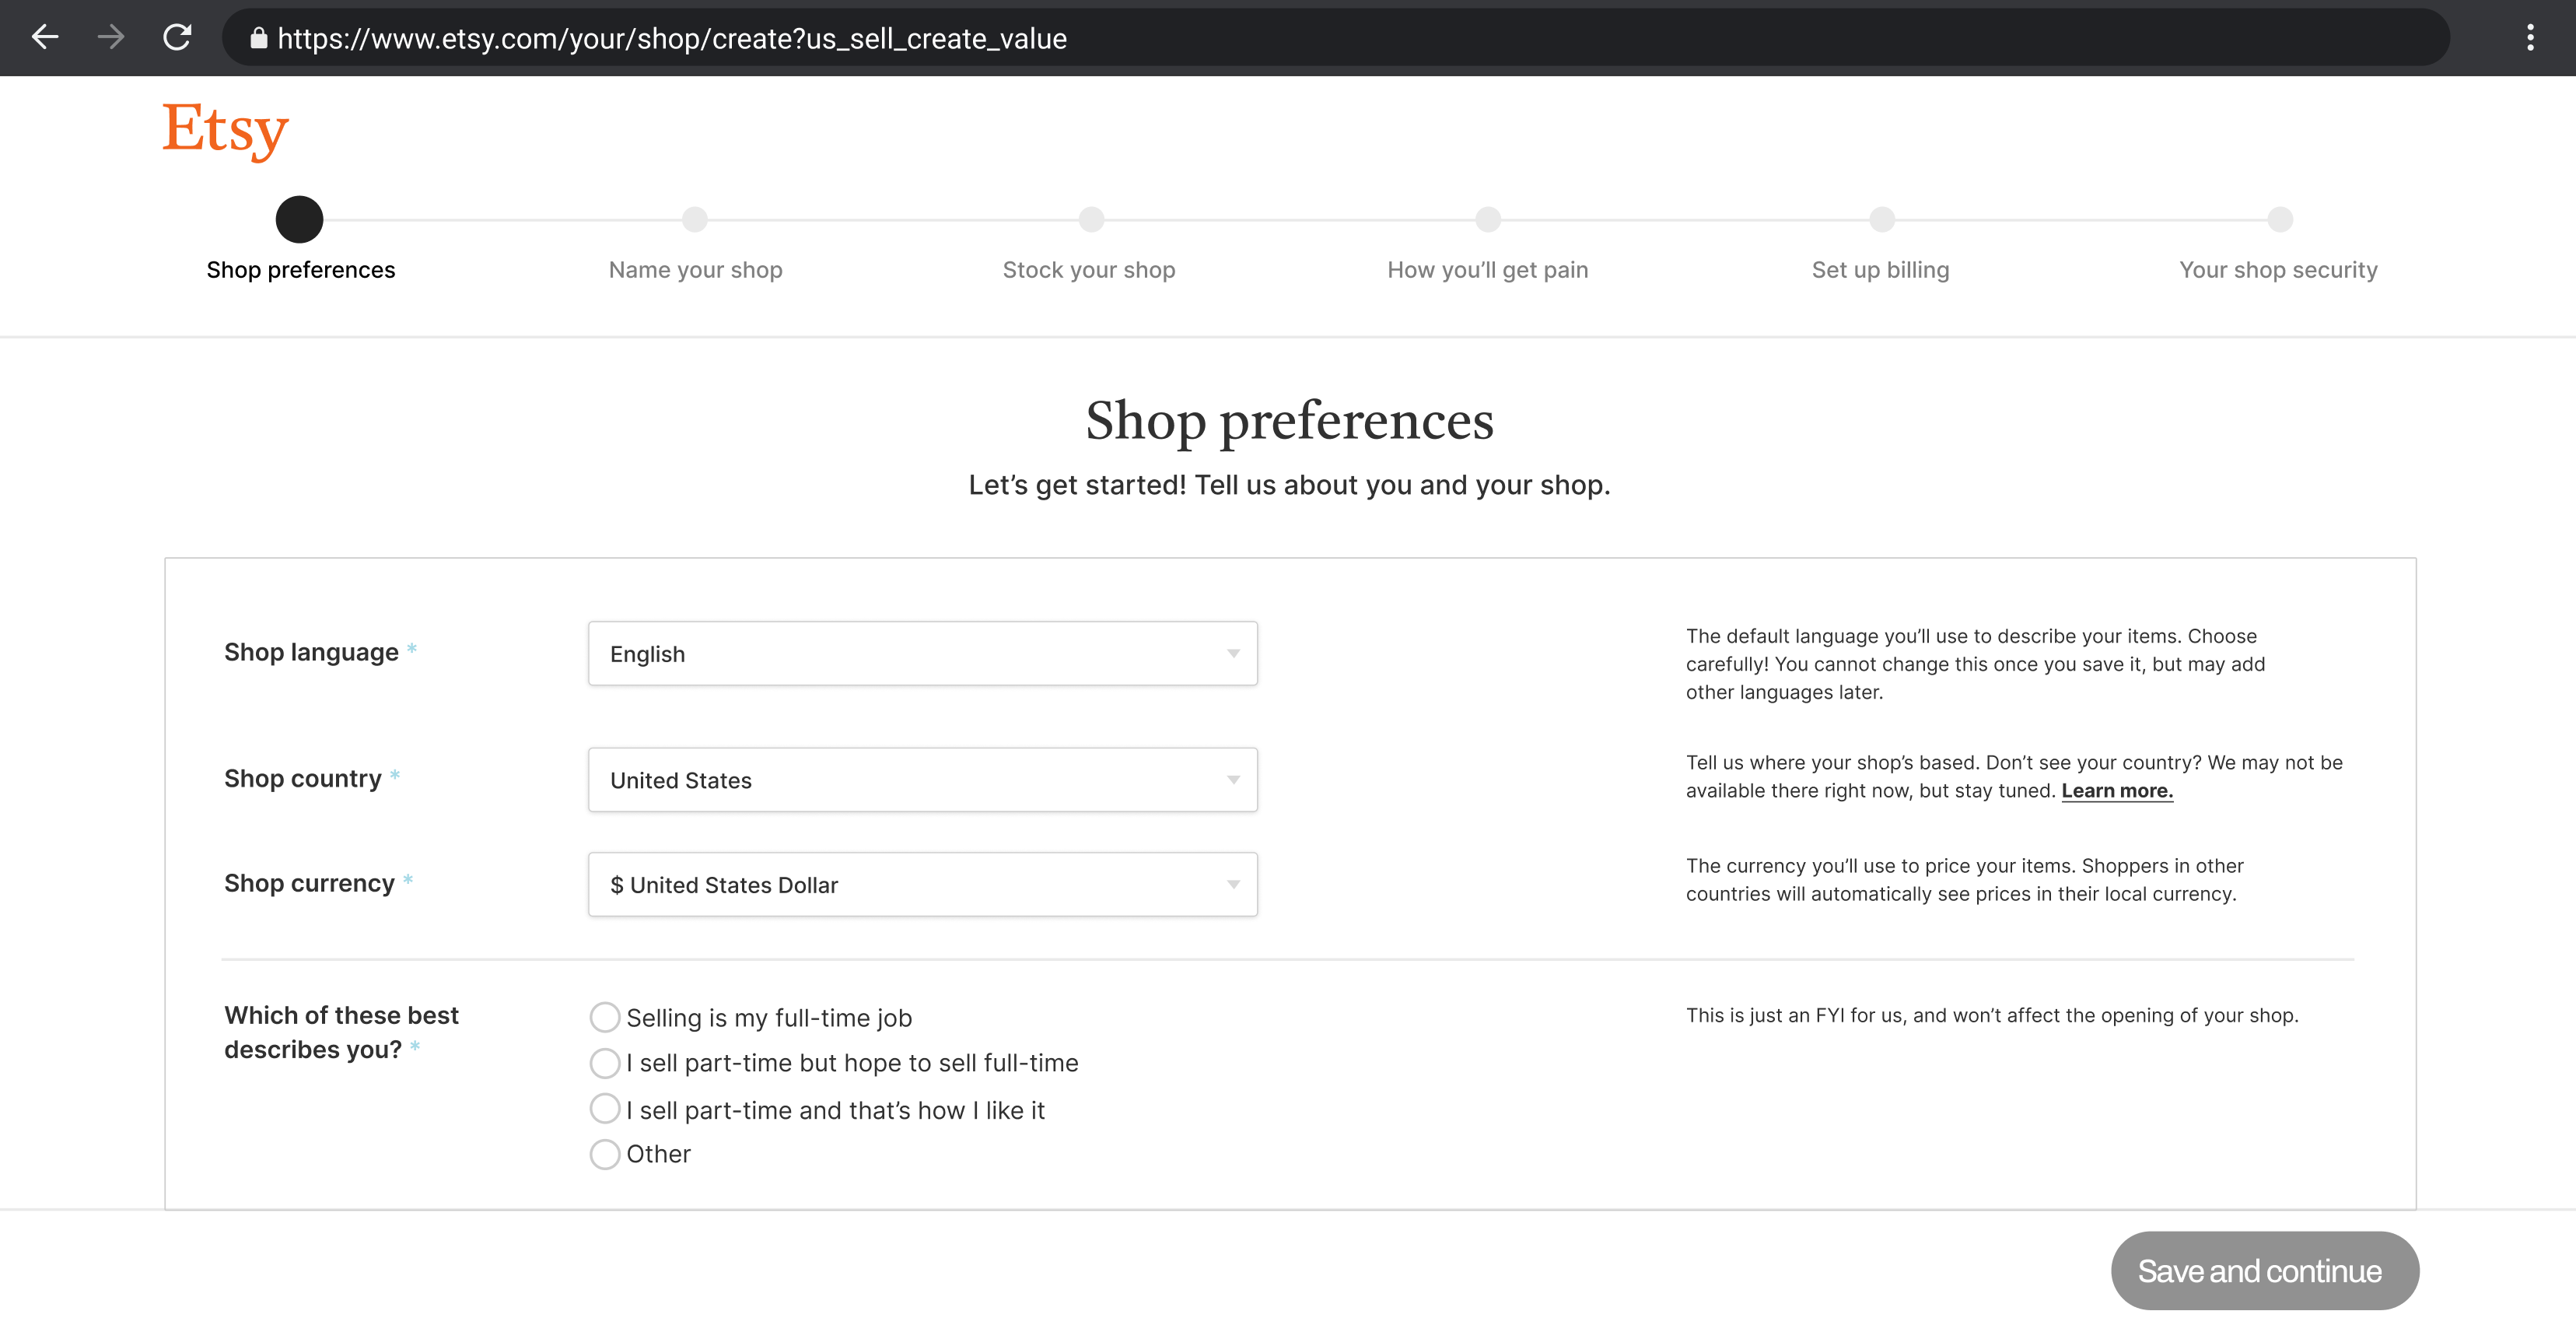The image size is (2576, 1332).
Task: Go to Shop preferences step label
Action: coord(301,270)
